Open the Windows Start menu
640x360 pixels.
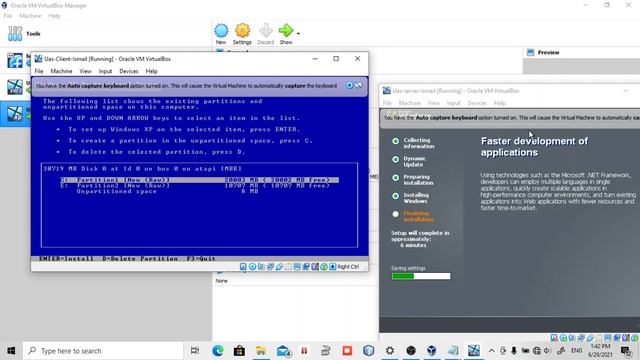[x=11, y=351]
